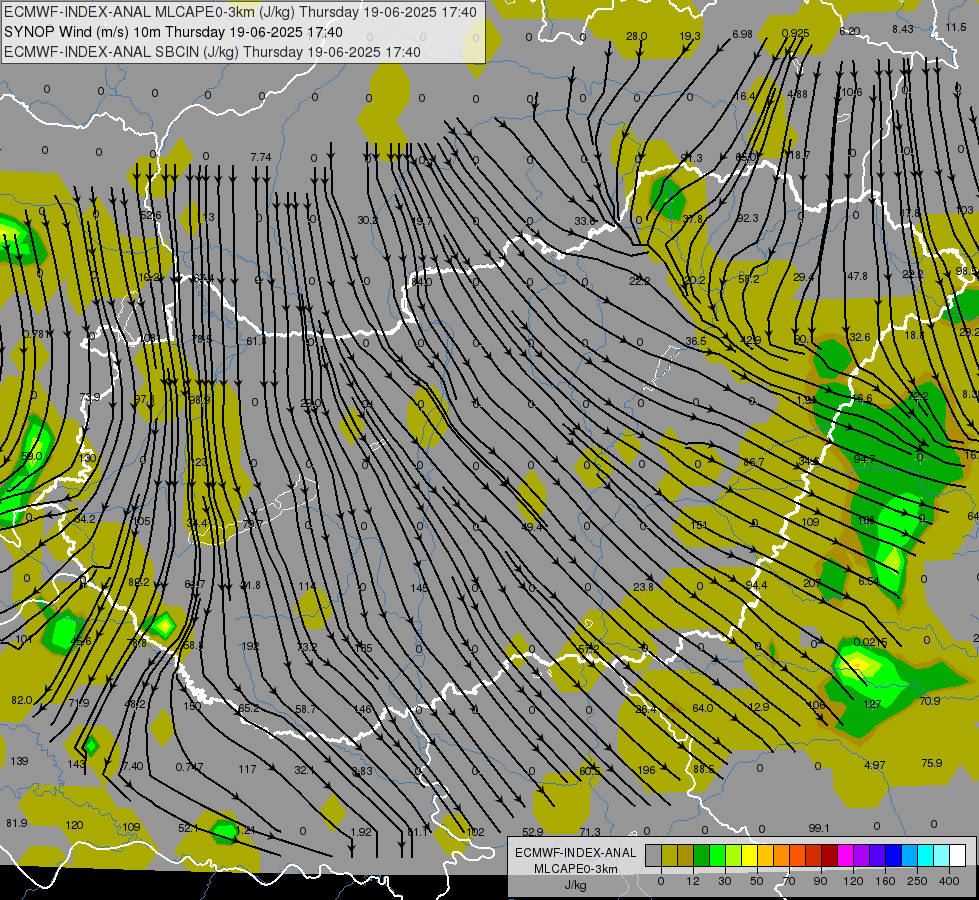Click the map value 192
Screen dimensions: 979x900
click(250, 646)
